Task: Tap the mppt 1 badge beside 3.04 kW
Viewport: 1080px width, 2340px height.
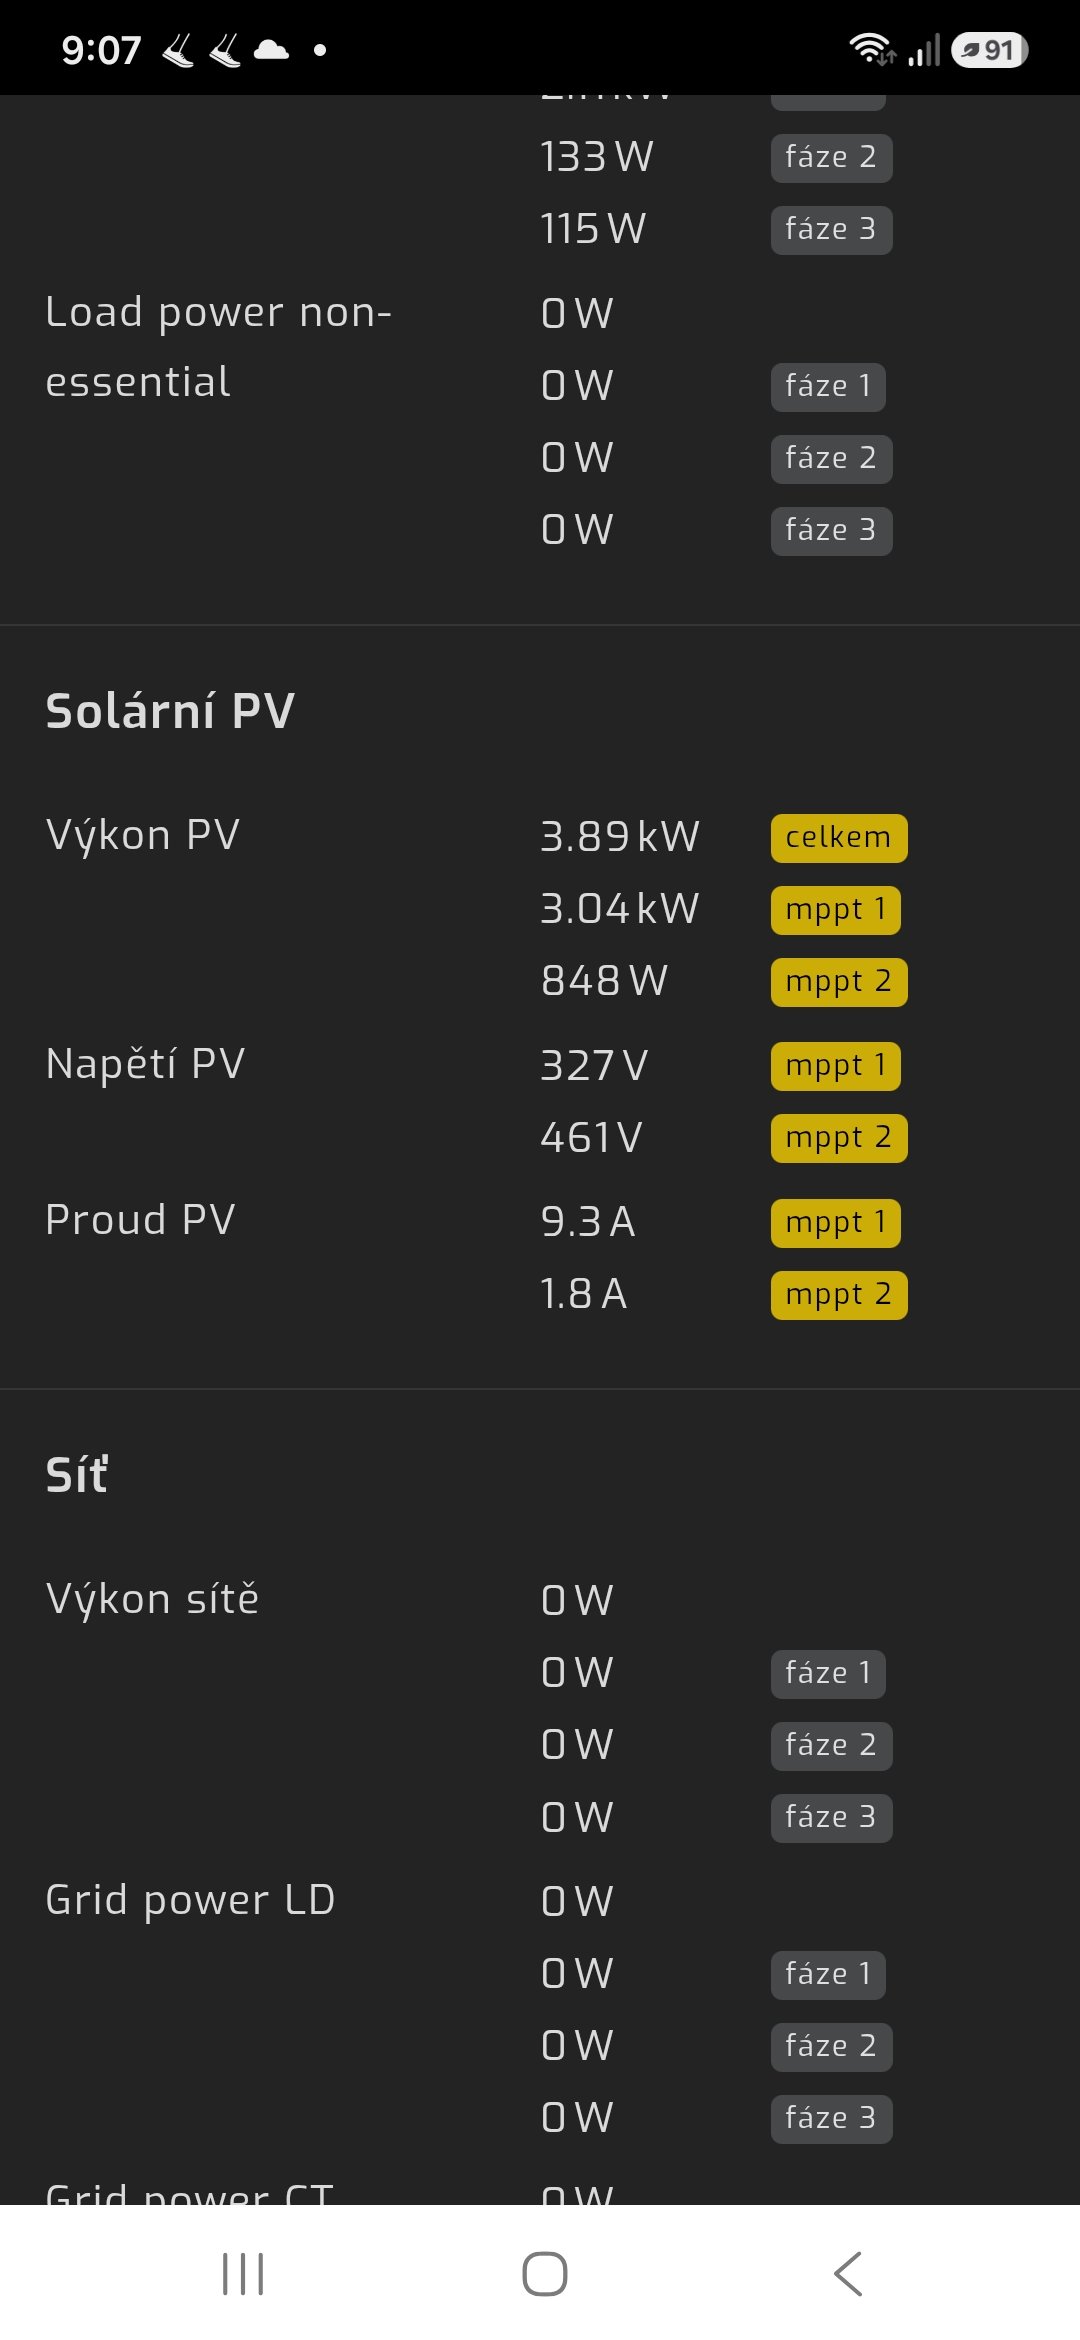Action: click(835, 910)
